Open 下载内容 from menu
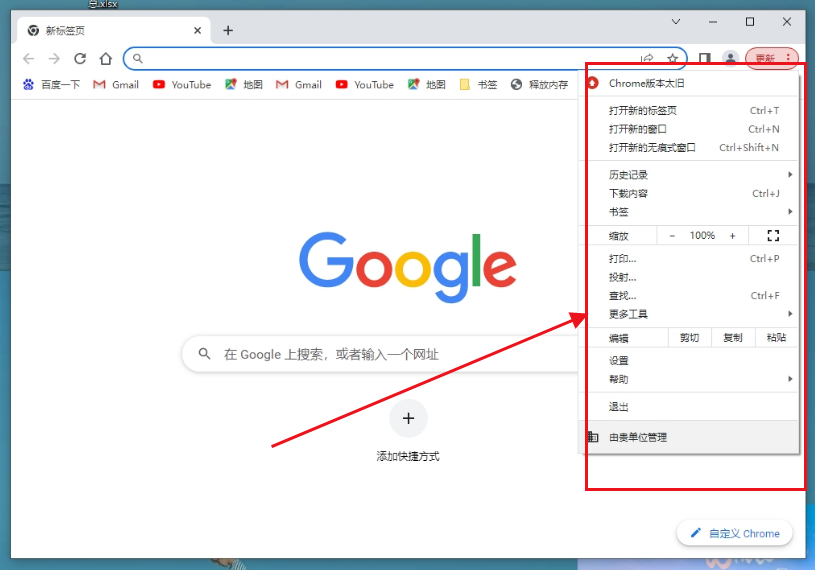 688,193
